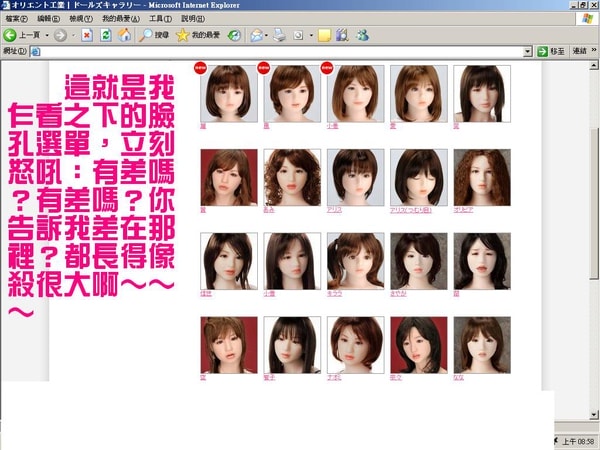
Task: Follow the アリス(つむり目) link
Action: tap(411, 210)
